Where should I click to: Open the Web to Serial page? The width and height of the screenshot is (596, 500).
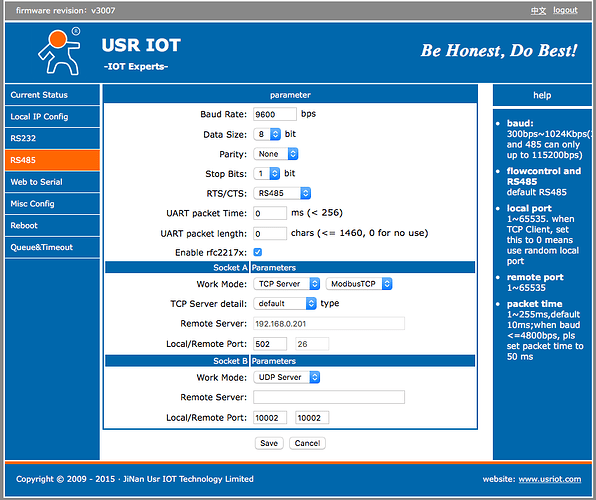click(x=52, y=182)
